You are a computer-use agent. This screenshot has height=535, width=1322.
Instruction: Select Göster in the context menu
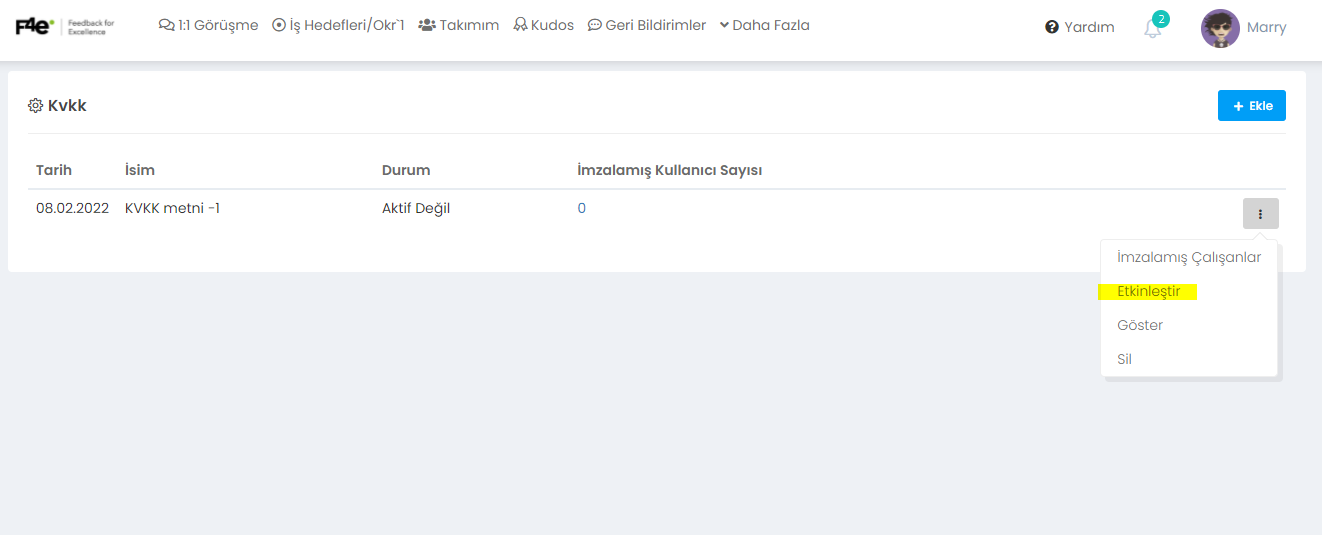(1140, 326)
